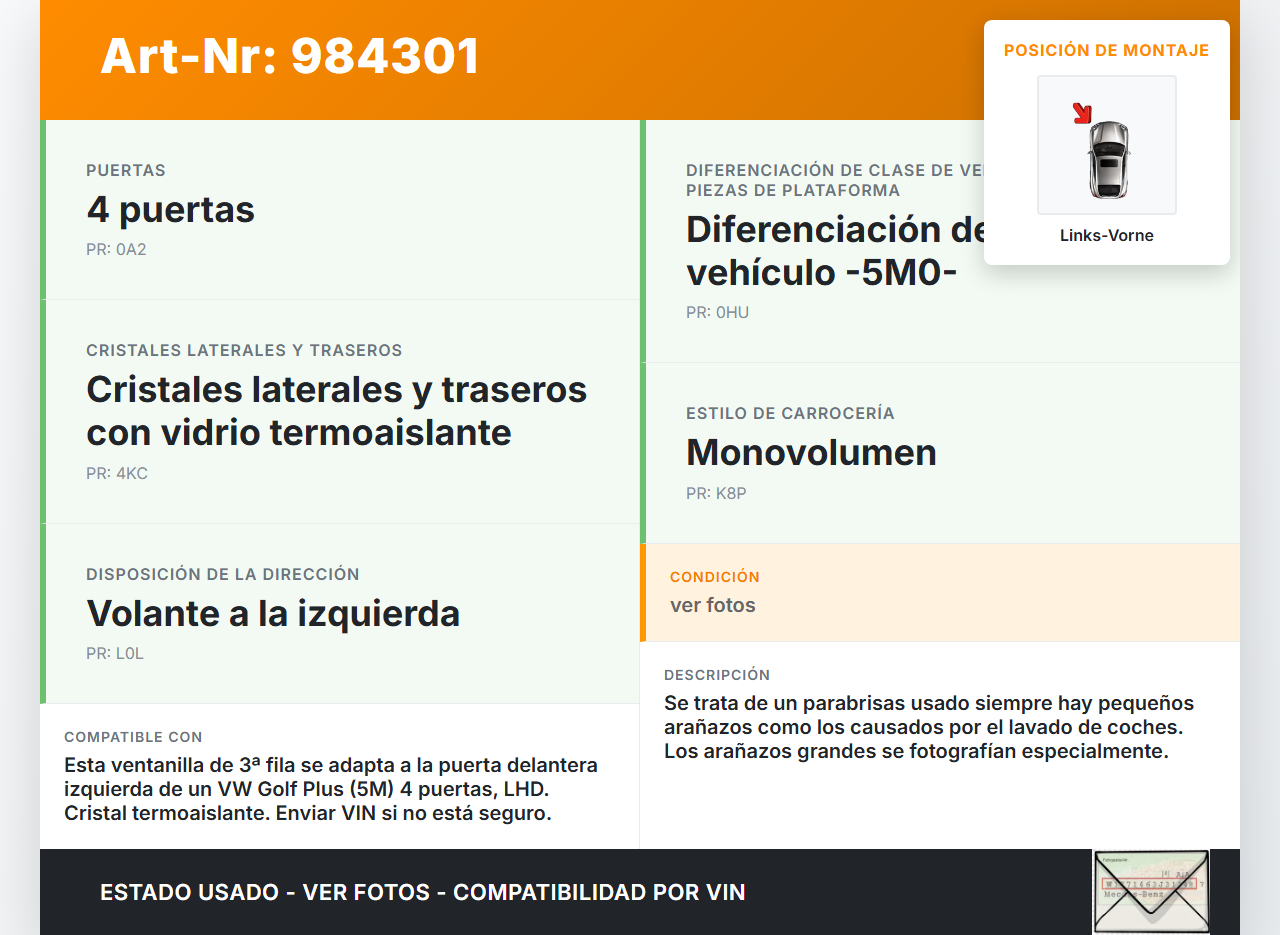
Task: Select the 'DISPOSICIÓN DE LA DIRECCIÓN' label
Action: [x=223, y=574]
